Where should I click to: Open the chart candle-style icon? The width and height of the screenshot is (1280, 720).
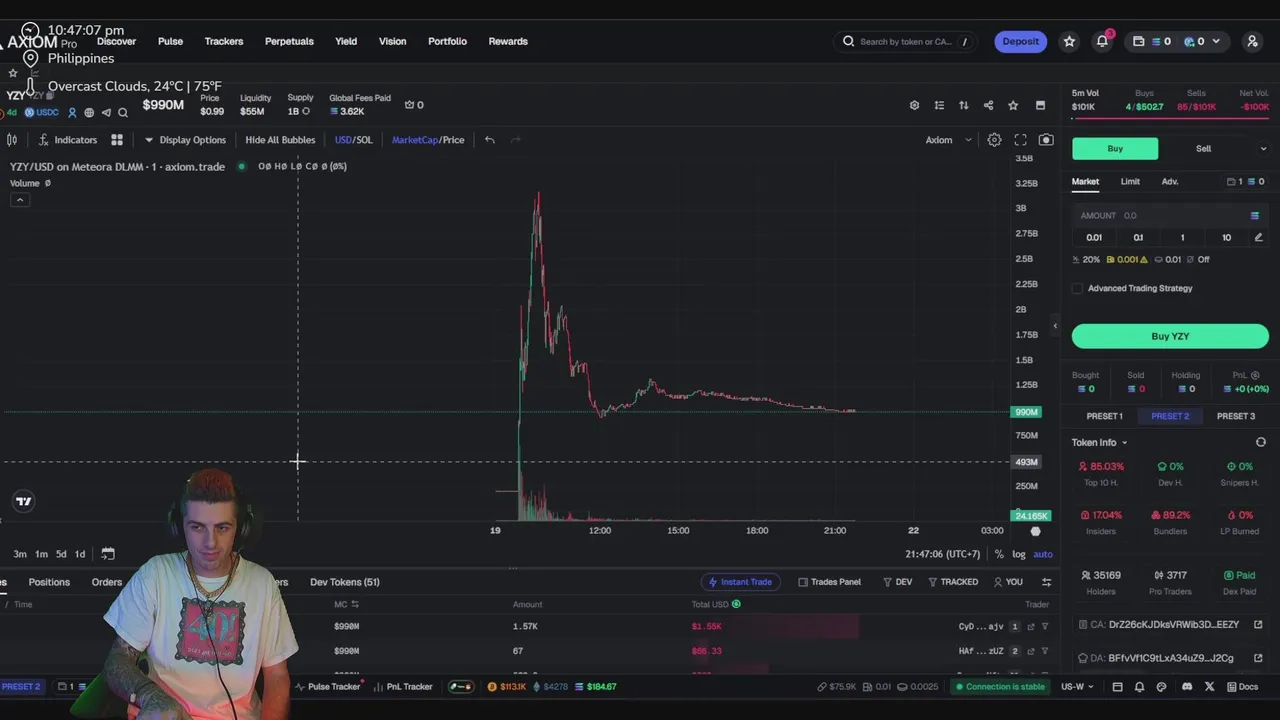(x=12, y=140)
